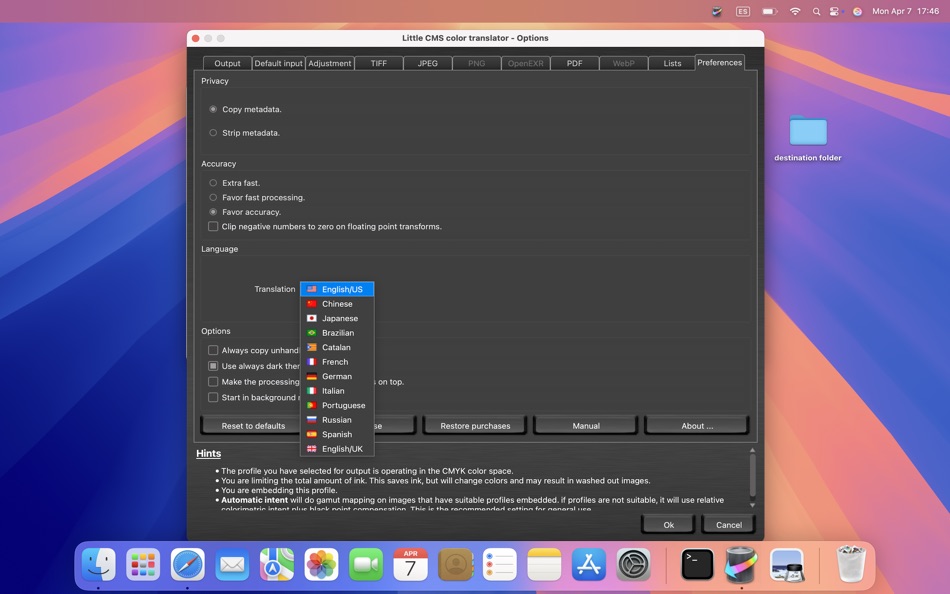Select Strip metadata radio button
Screen dimensions: 950x594
213,133
